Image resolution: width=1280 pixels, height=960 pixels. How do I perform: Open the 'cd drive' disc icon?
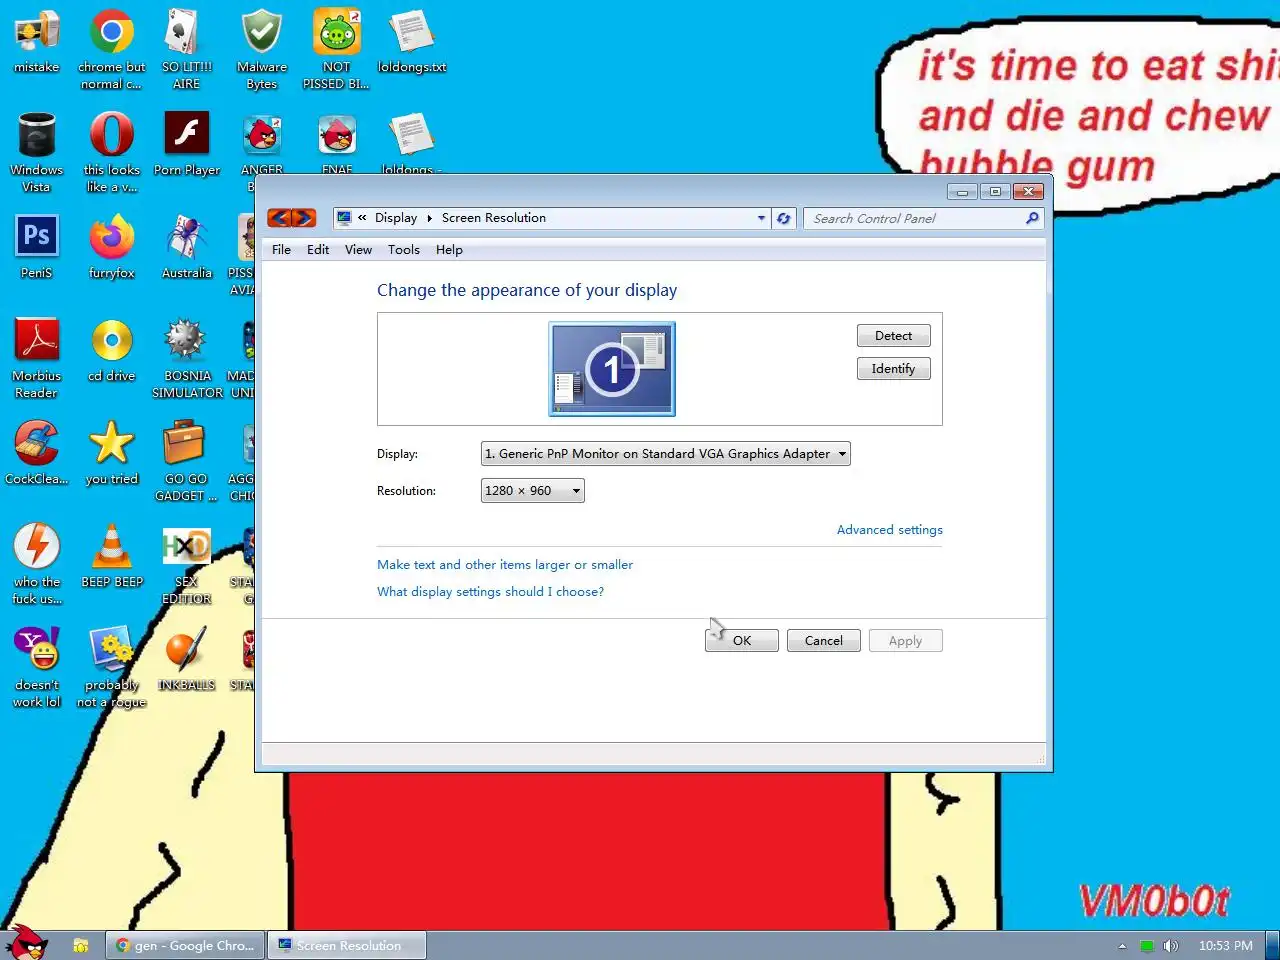click(112, 351)
